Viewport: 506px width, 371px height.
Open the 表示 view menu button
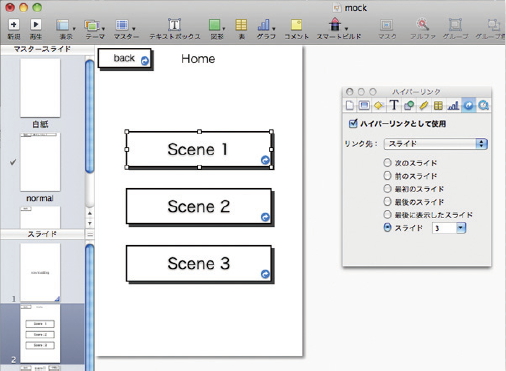(x=65, y=29)
